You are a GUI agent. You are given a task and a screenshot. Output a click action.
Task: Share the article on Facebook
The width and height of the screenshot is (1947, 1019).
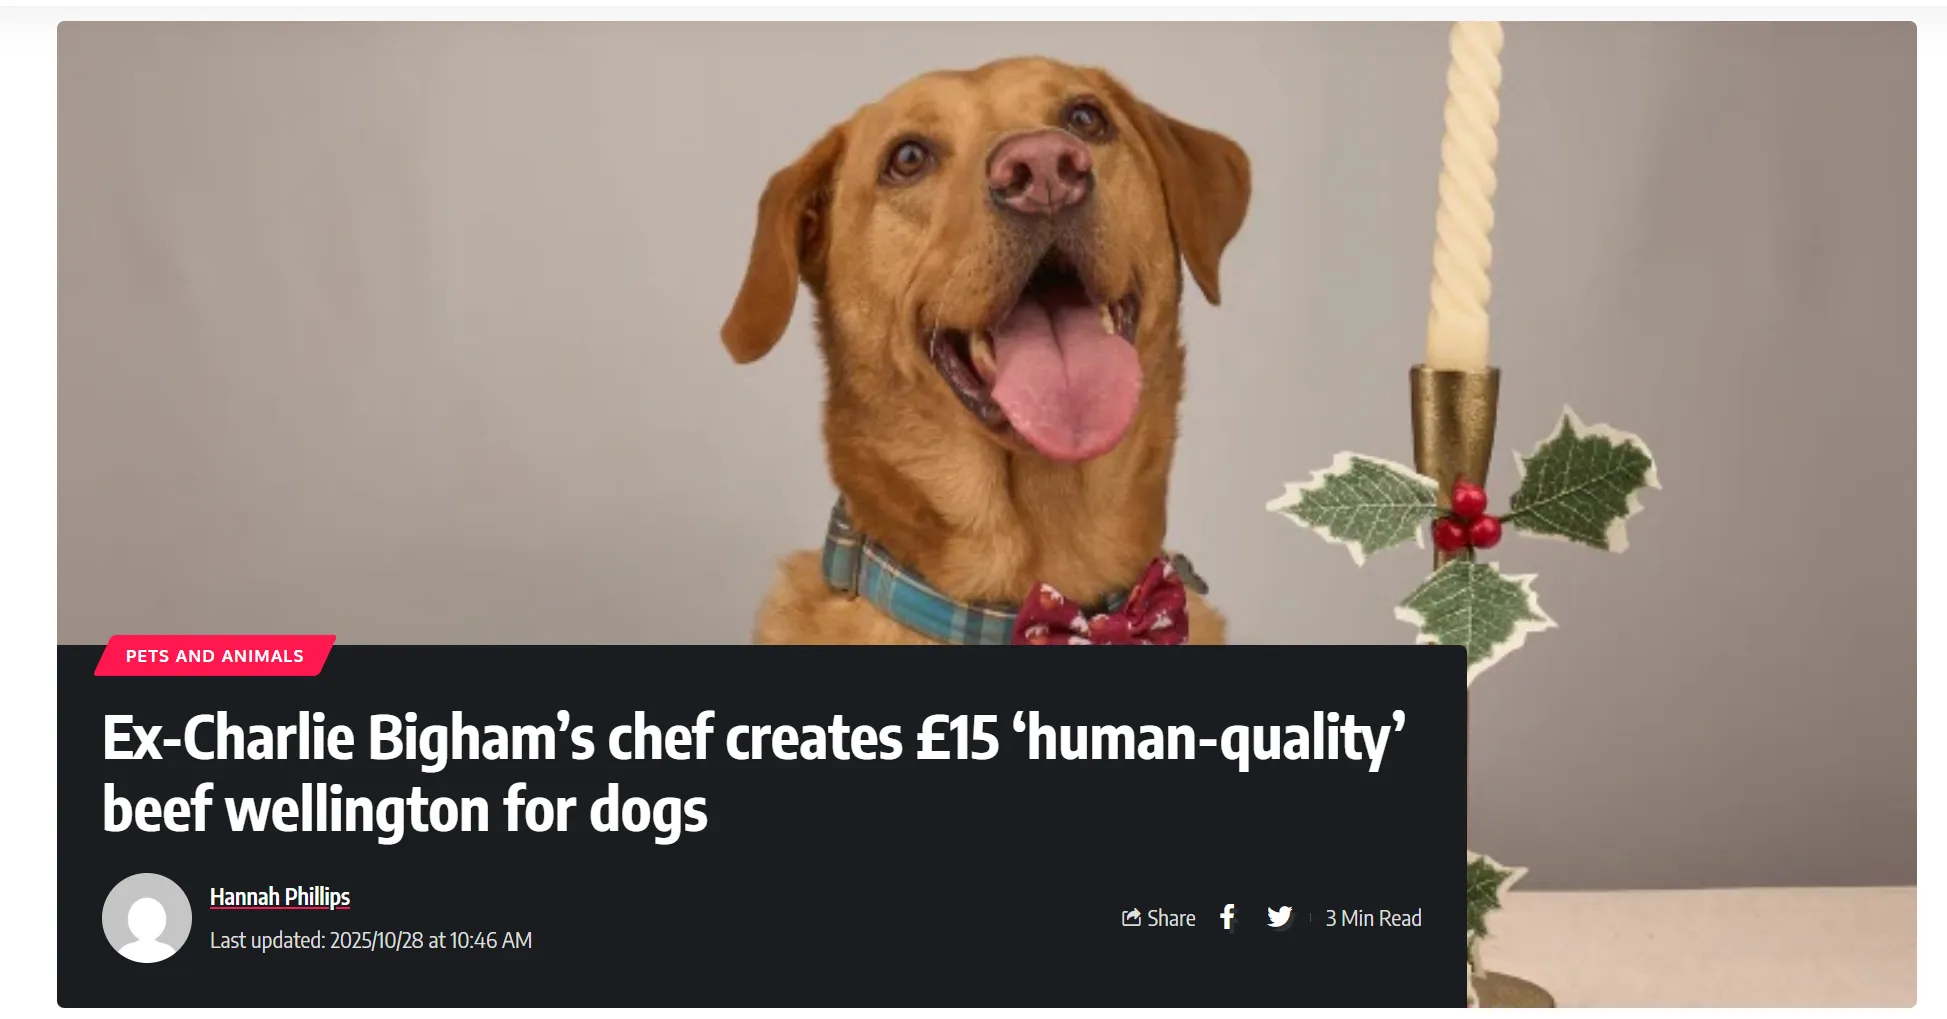1227,917
